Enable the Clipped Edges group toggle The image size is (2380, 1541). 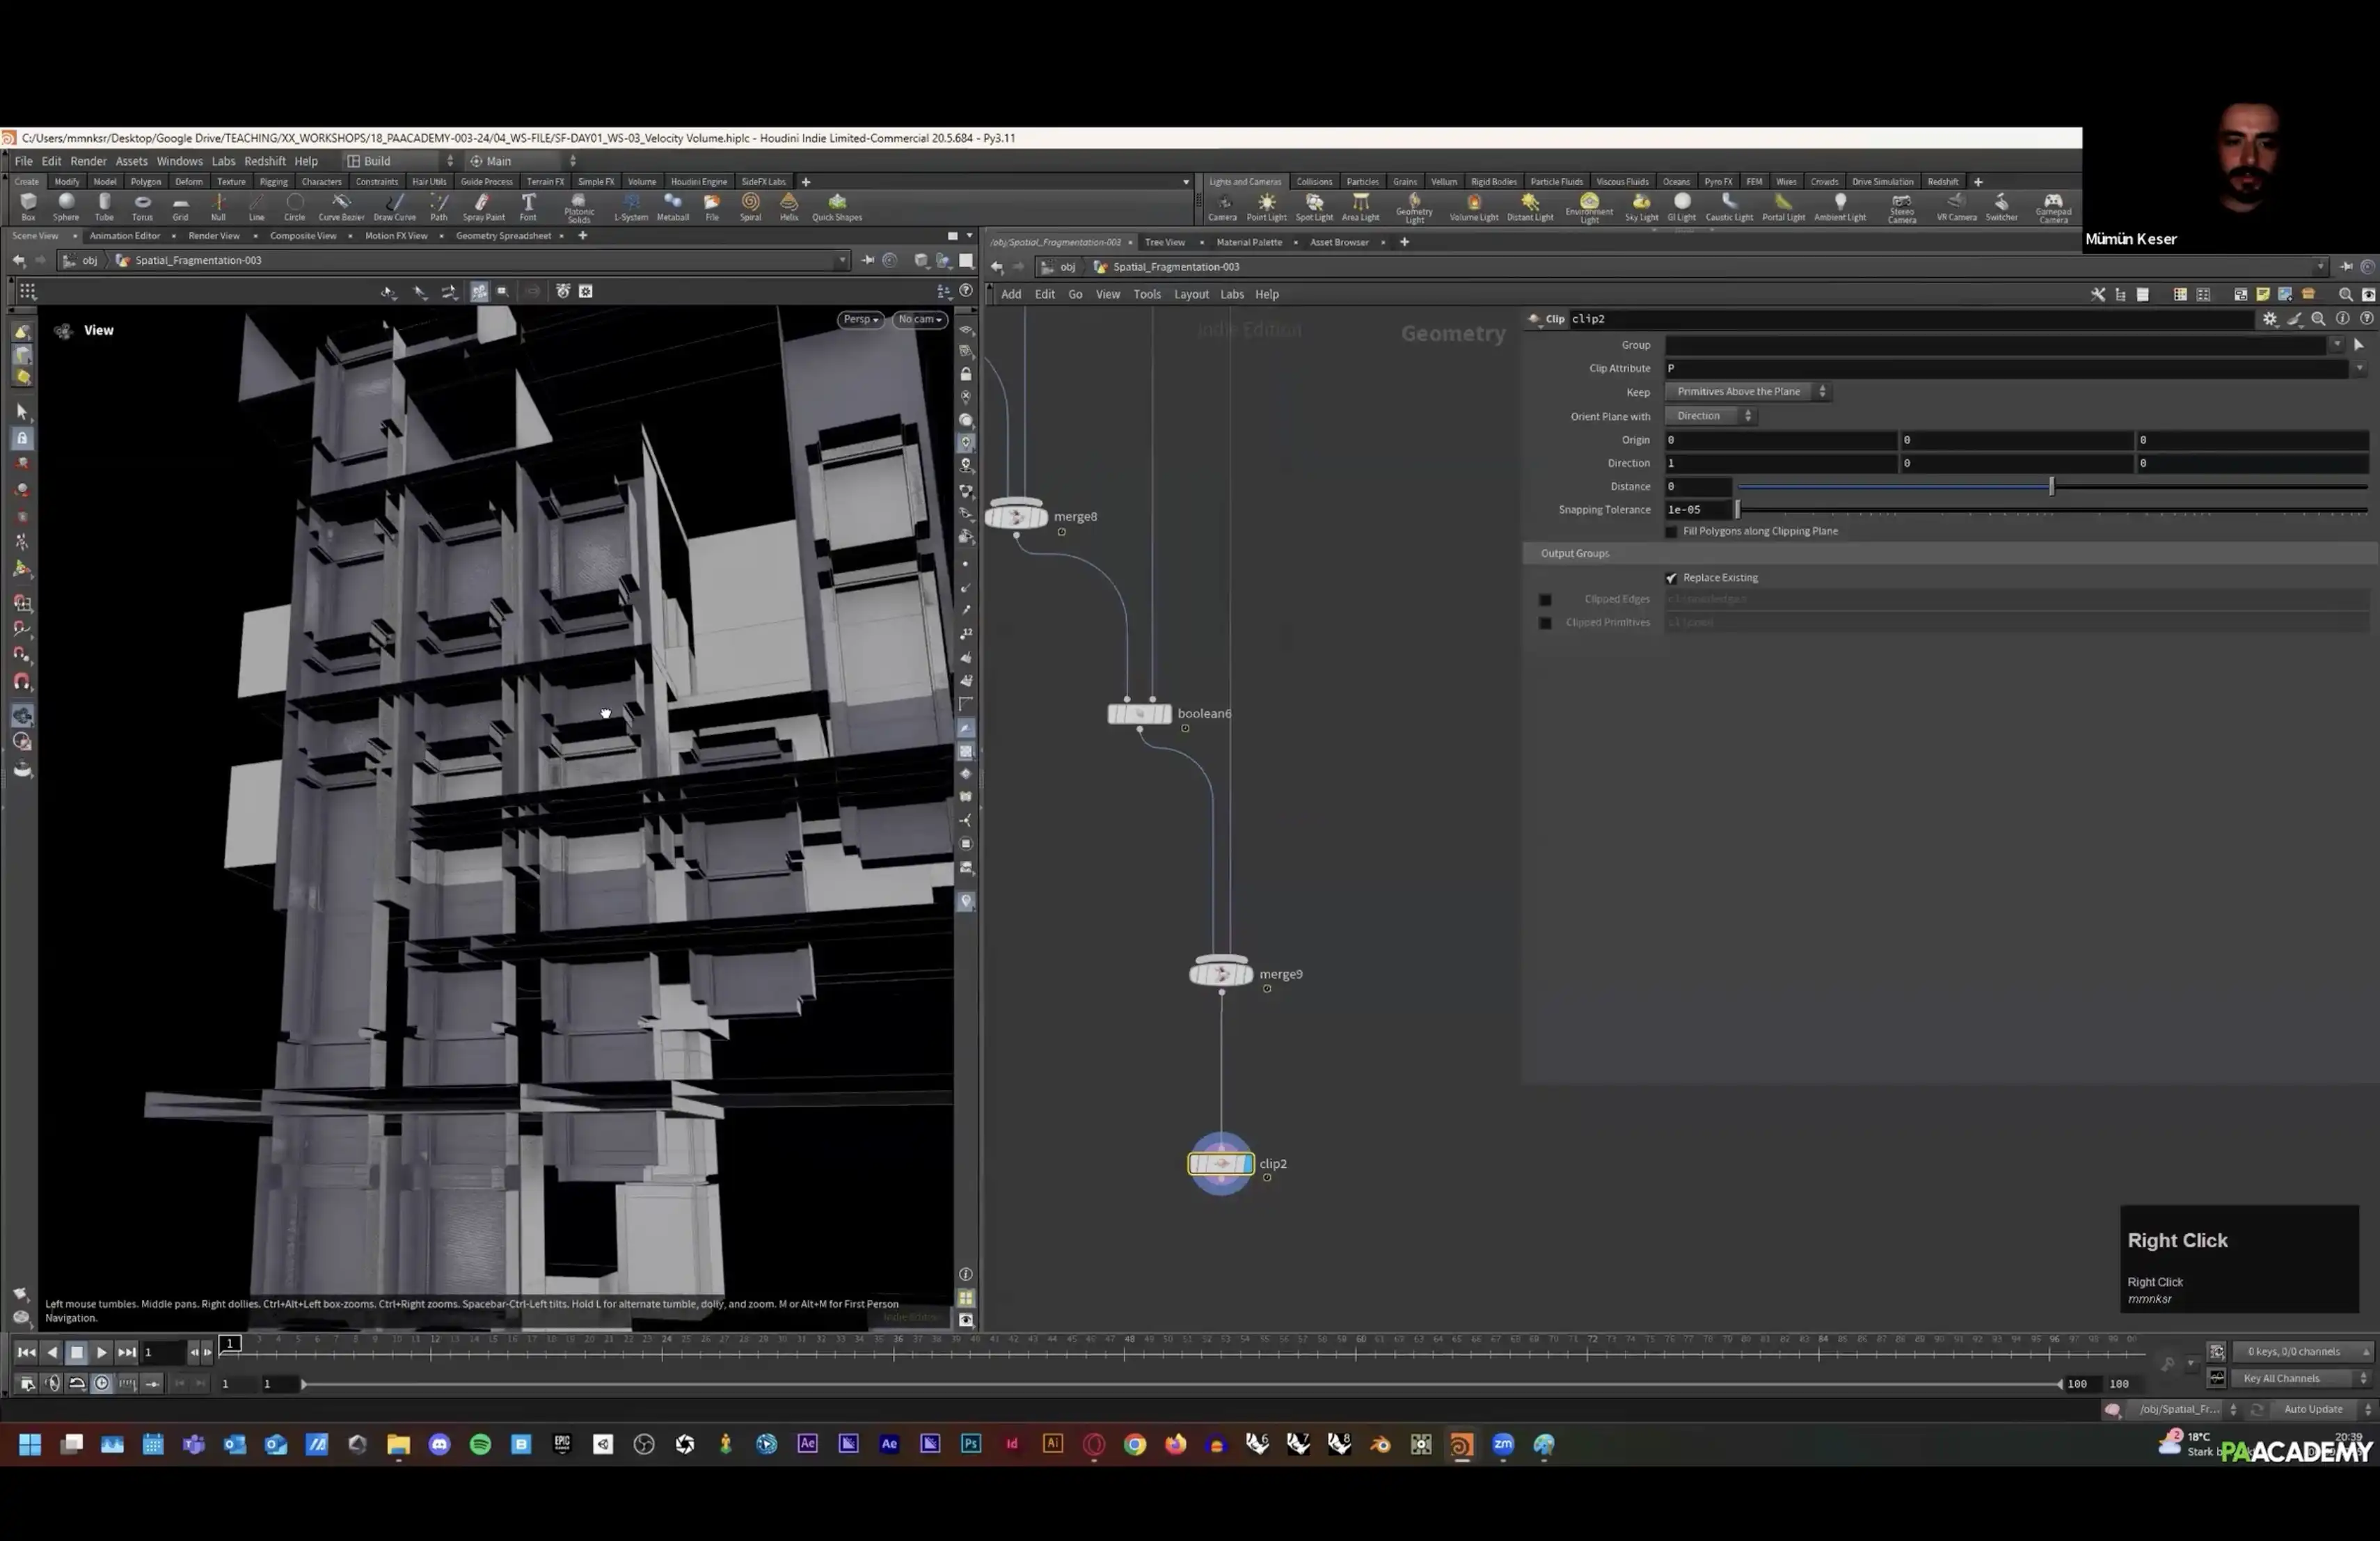click(1545, 599)
